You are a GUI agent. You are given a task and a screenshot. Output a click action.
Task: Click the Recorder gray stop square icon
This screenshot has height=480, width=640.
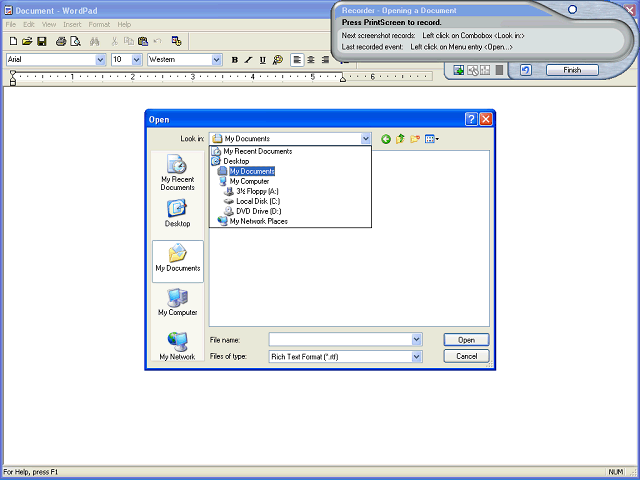499,70
